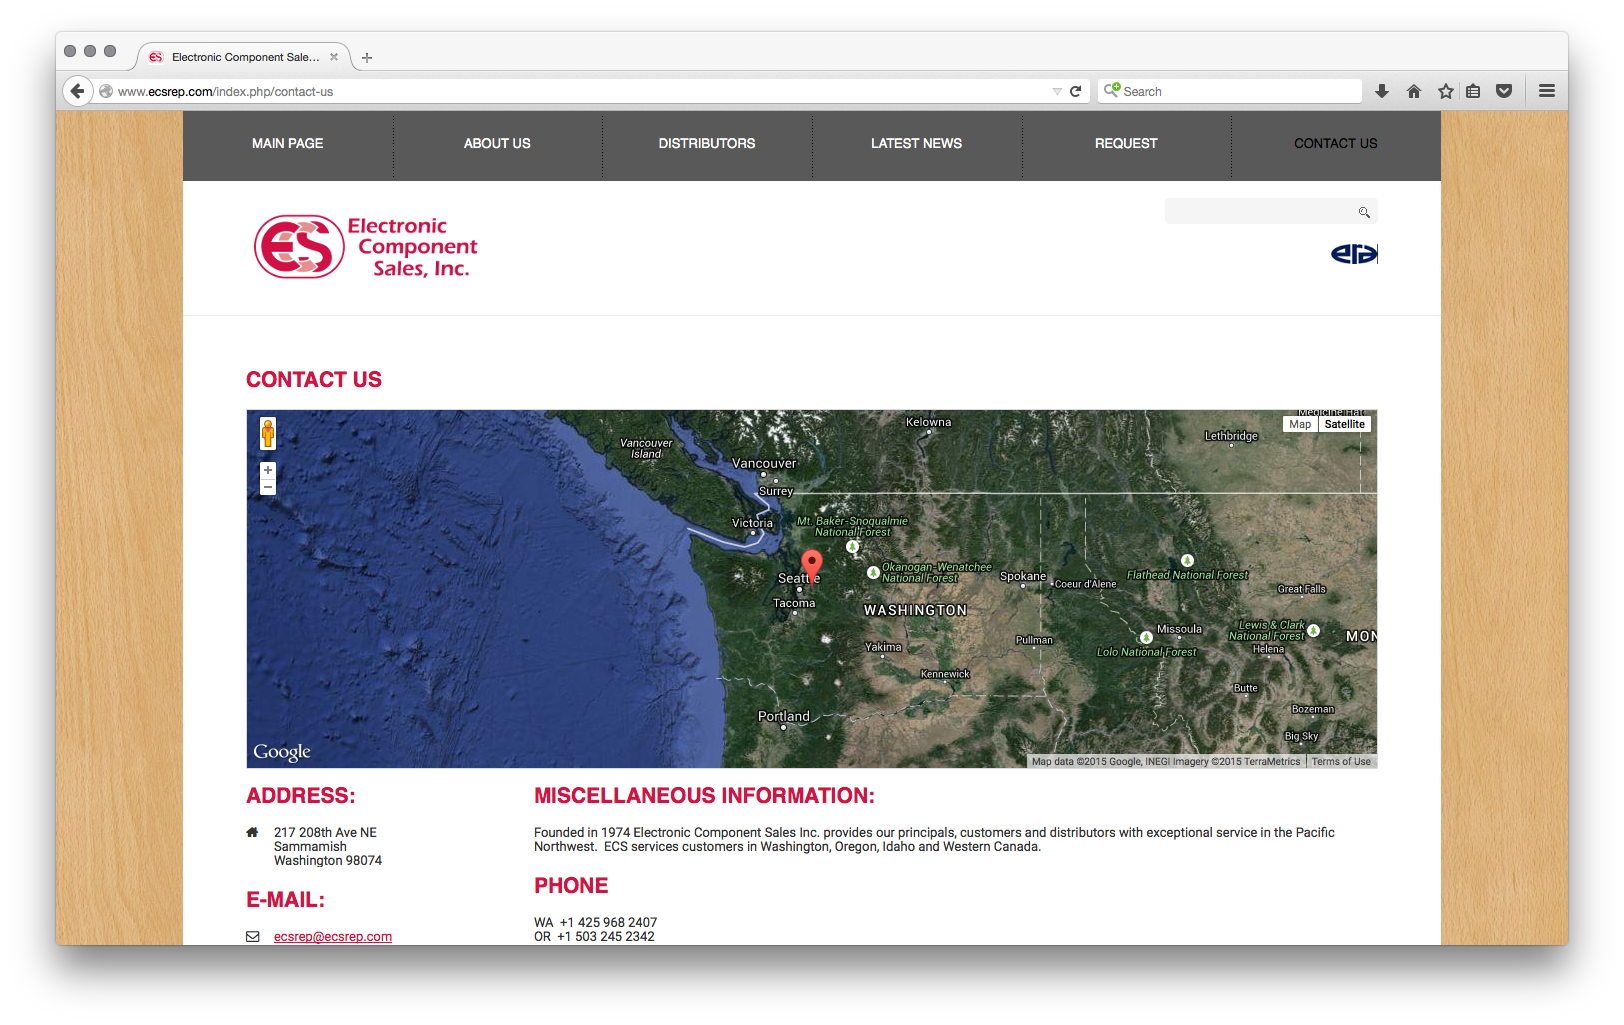Click the Spokane label on the map
This screenshot has width=1624, height=1025.
click(x=1023, y=576)
